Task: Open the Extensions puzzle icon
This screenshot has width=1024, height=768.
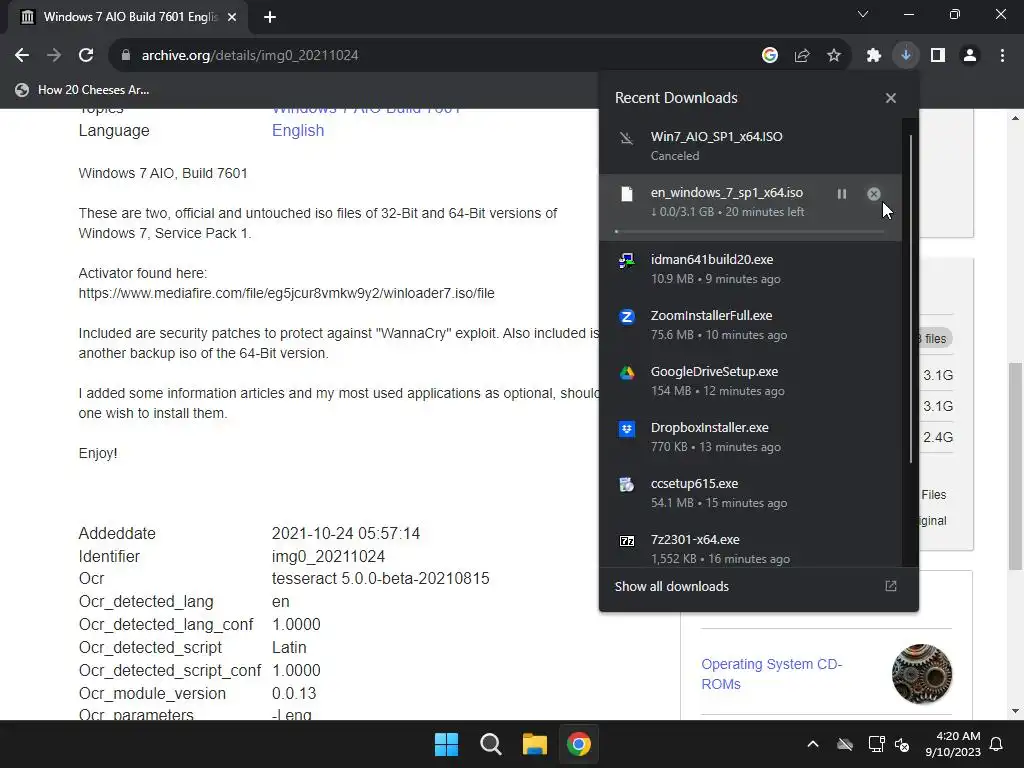Action: [874, 56]
